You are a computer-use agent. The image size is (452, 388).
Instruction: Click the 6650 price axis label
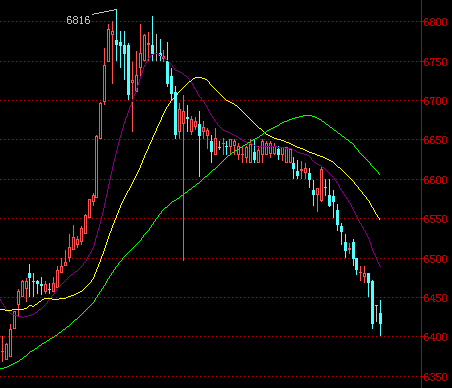click(435, 140)
